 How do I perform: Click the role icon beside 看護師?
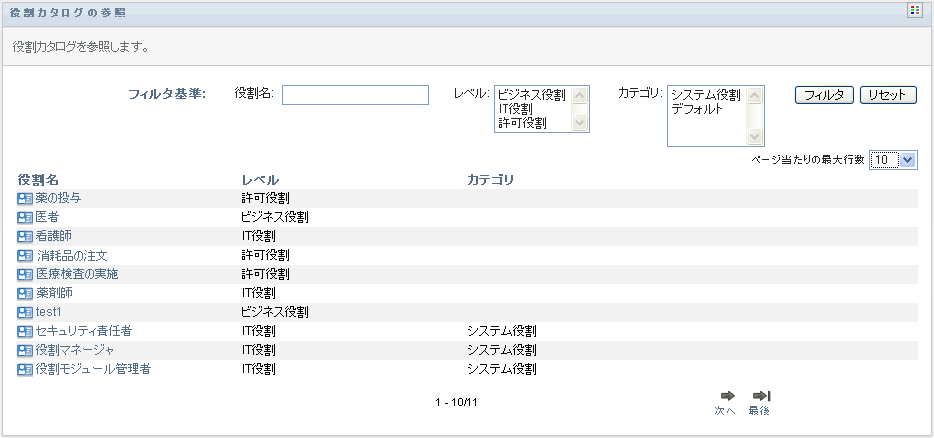25,236
